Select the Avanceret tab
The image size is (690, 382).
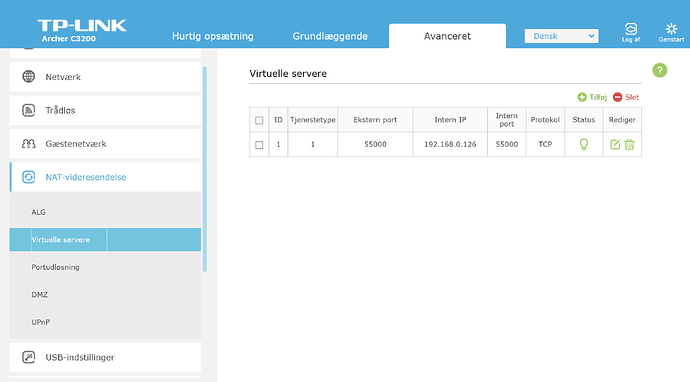(x=447, y=36)
